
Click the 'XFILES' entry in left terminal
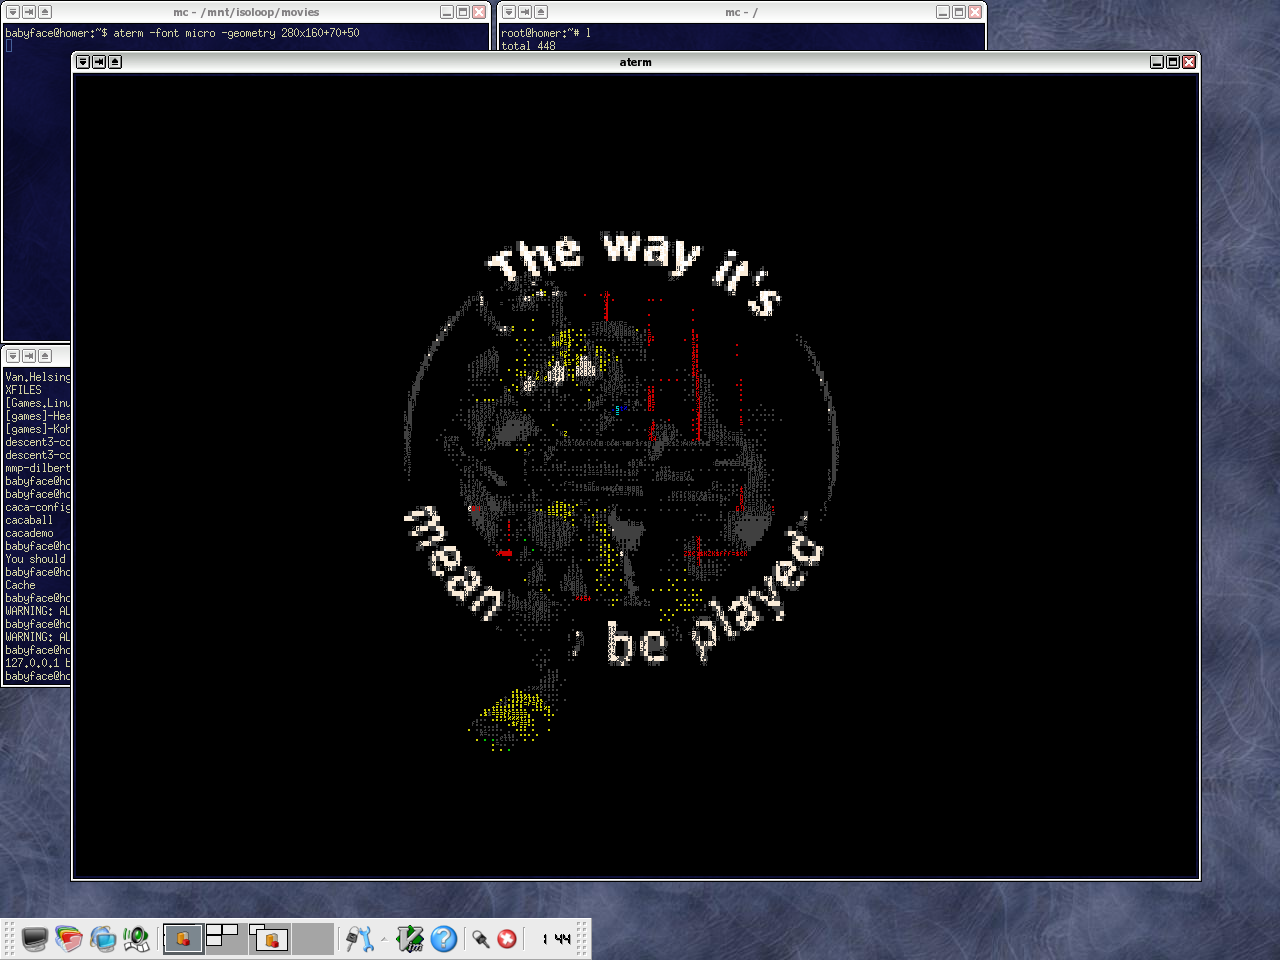(x=23, y=390)
